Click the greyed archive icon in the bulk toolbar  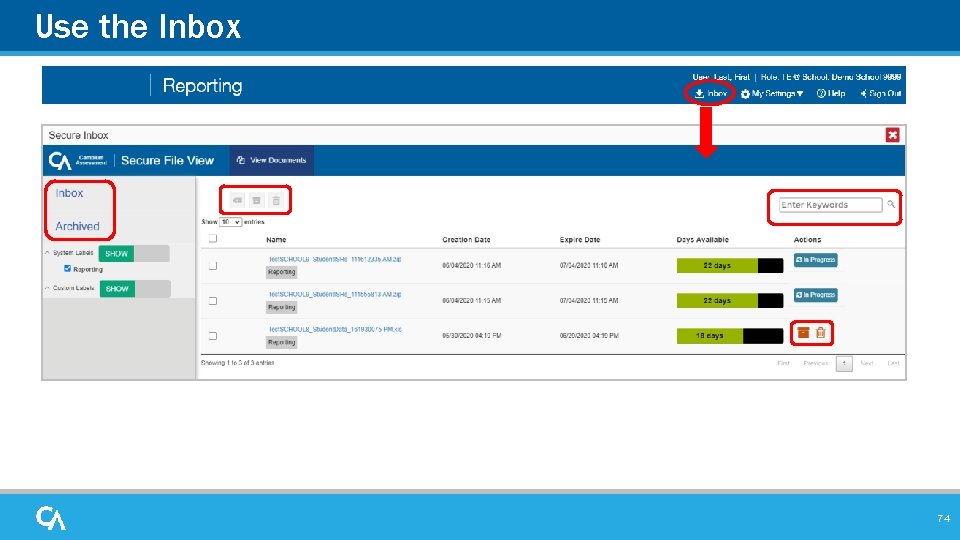point(257,200)
